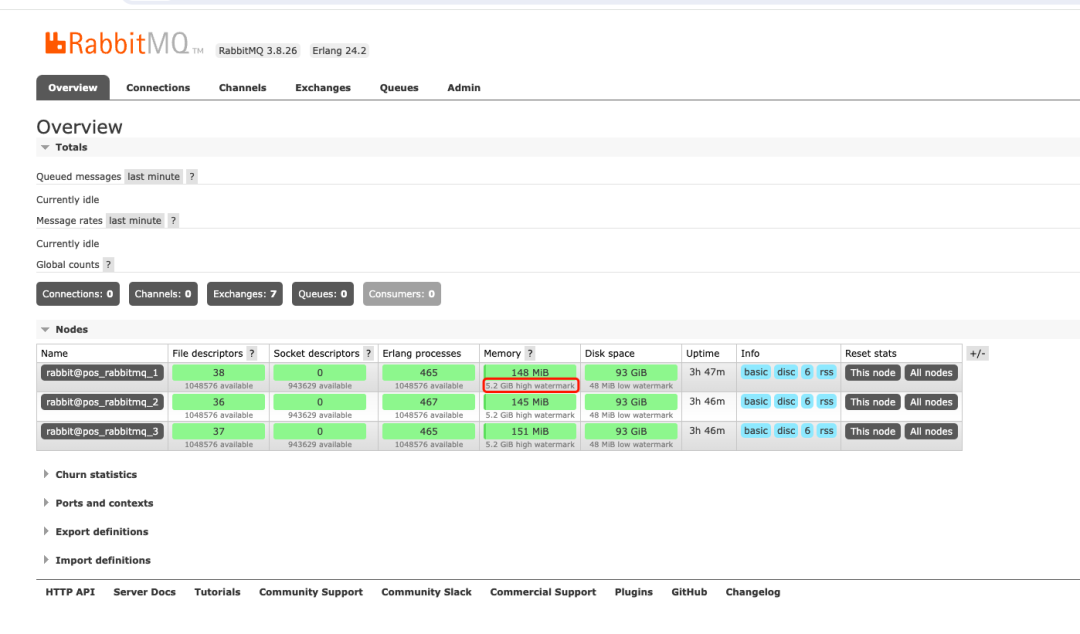Click the rss tag for rabbitmq_1
Screen dimensions: 1080x634
tap(827, 372)
